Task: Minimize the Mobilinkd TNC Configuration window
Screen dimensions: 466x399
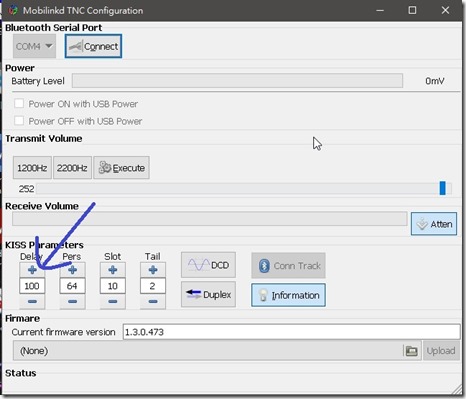Action: pos(380,10)
